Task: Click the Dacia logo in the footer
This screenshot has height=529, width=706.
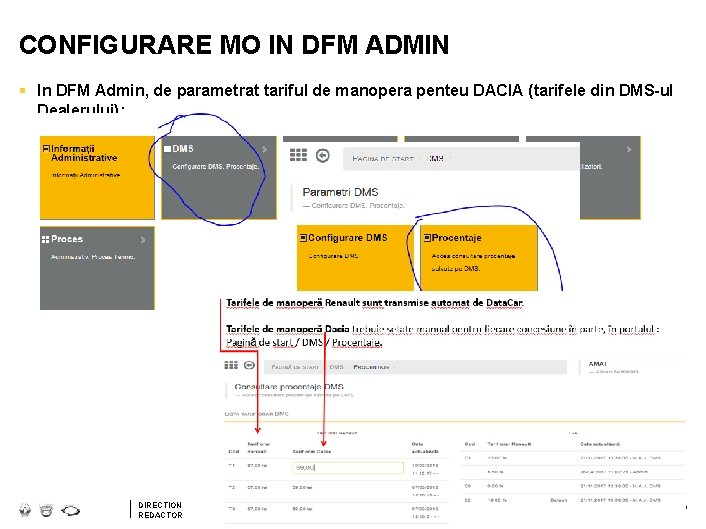Action: tap(46, 510)
